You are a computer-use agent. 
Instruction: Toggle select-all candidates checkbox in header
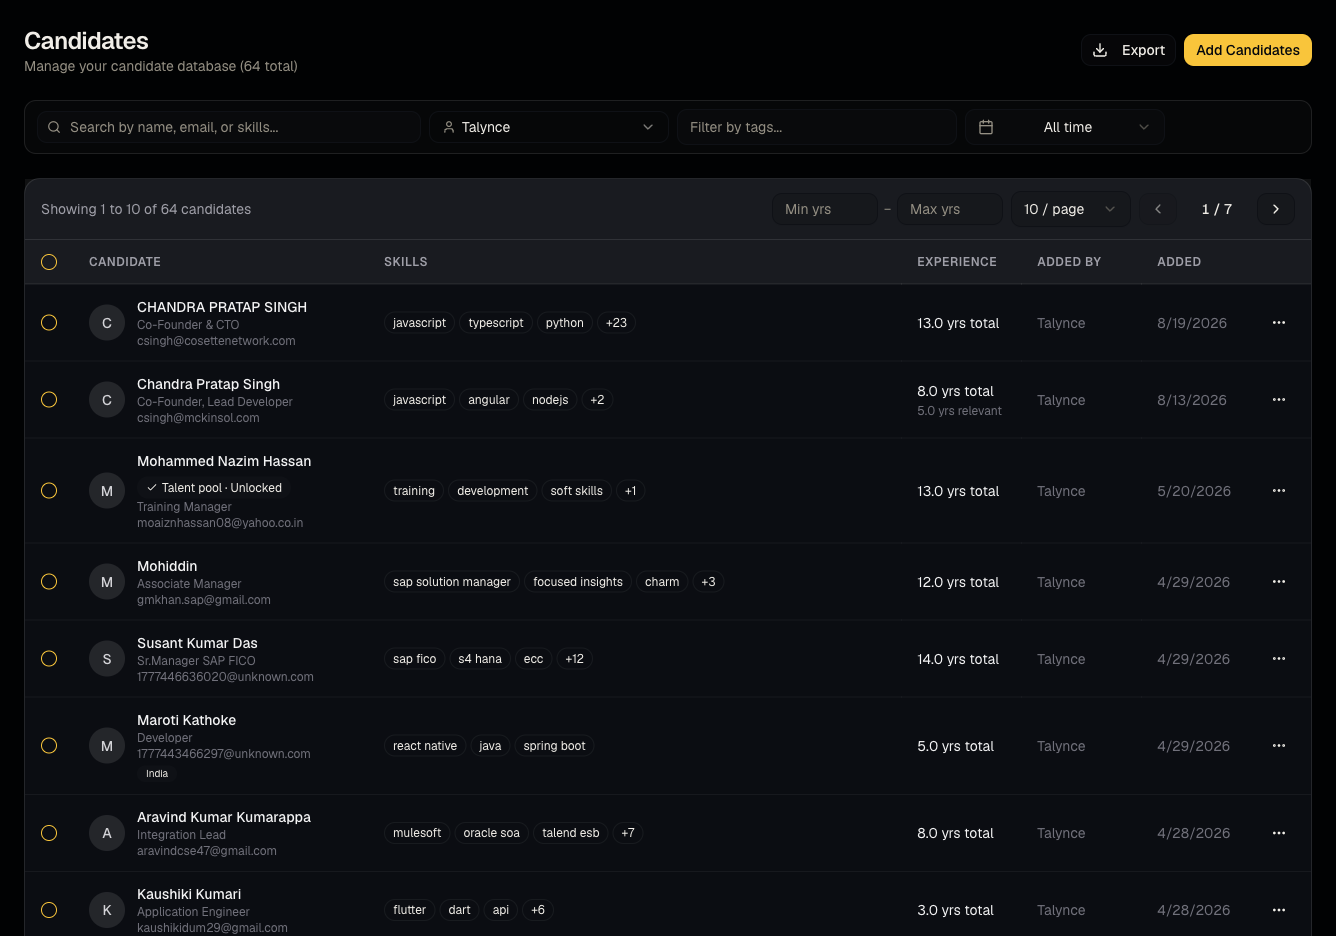pos(49,262)
